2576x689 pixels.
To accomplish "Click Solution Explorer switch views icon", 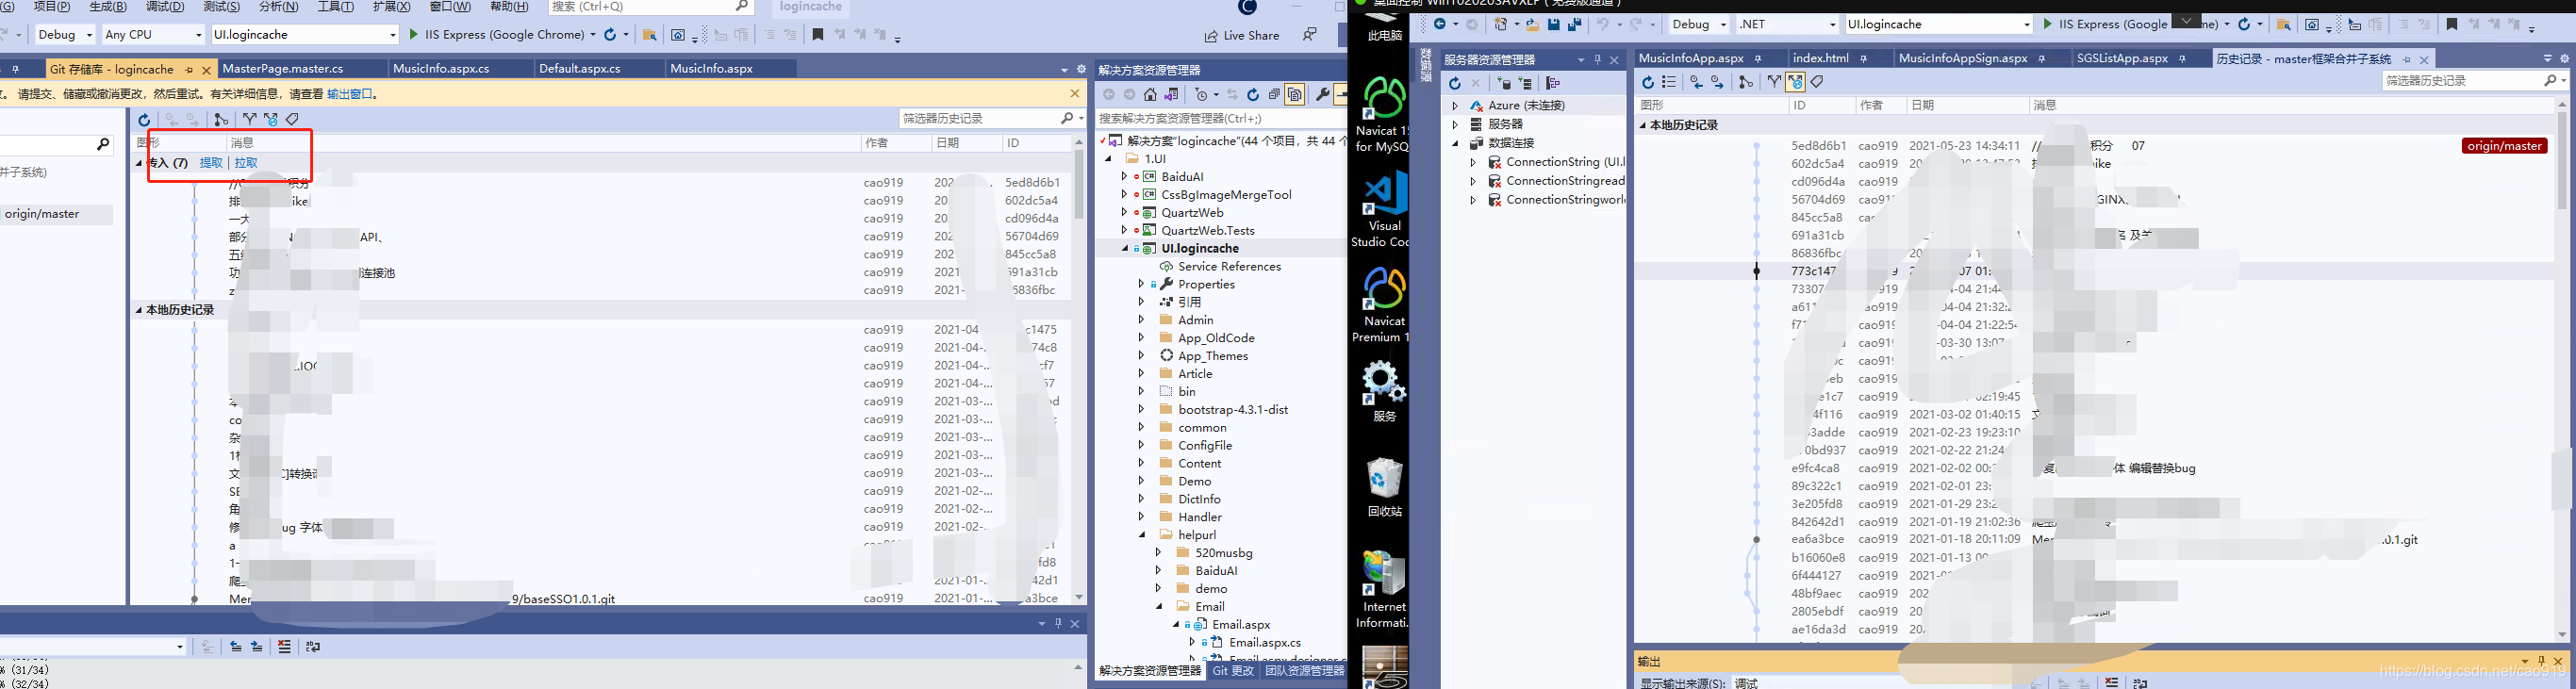I will click(x=1172, y=94).
